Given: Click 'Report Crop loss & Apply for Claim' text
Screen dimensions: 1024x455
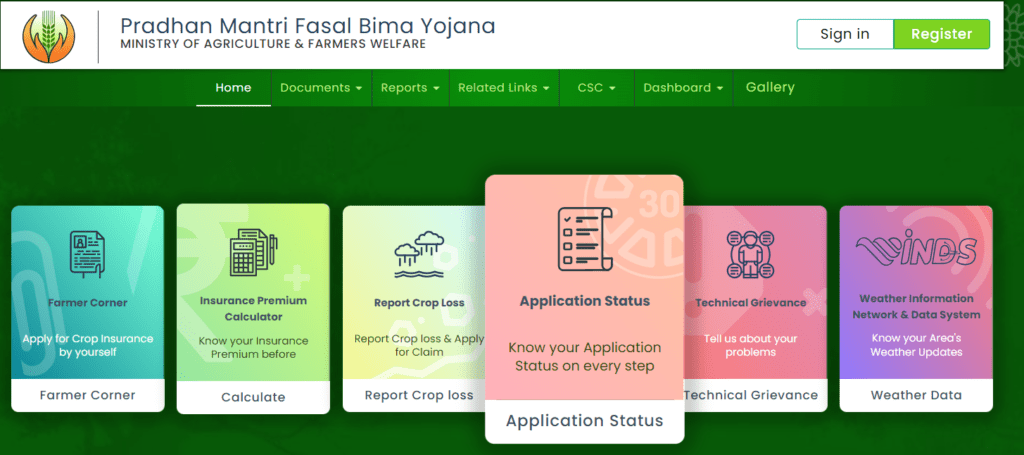Looking at the screenshot, I should 419,345.
